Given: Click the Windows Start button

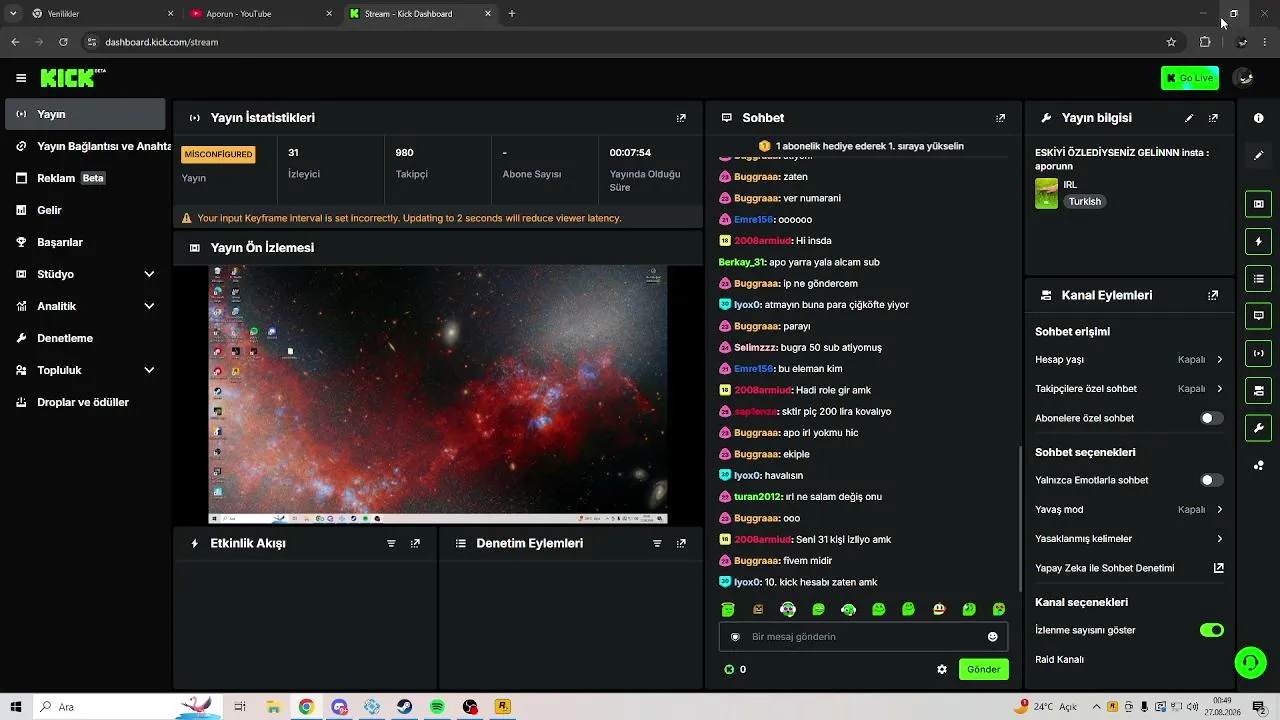Looking at the screenshot, I should pyautogui.click(x=16, y=707).
